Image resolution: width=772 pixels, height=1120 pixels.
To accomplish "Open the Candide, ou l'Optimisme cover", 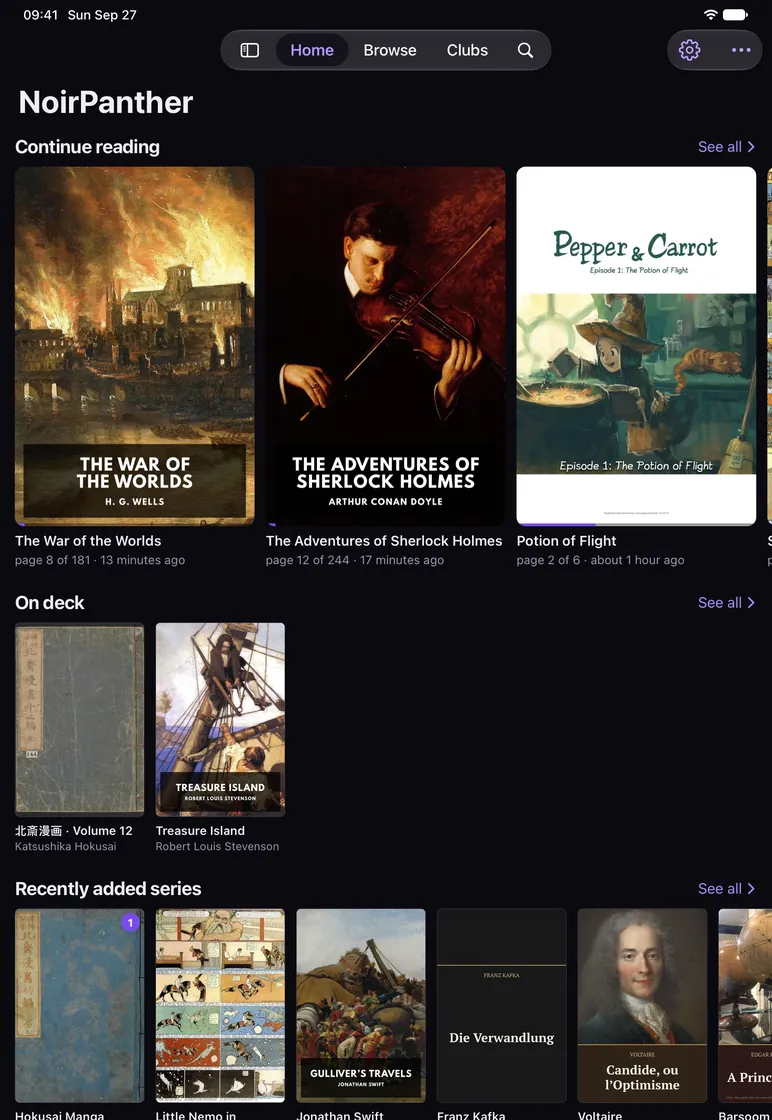I will (x=642, y=1006).
